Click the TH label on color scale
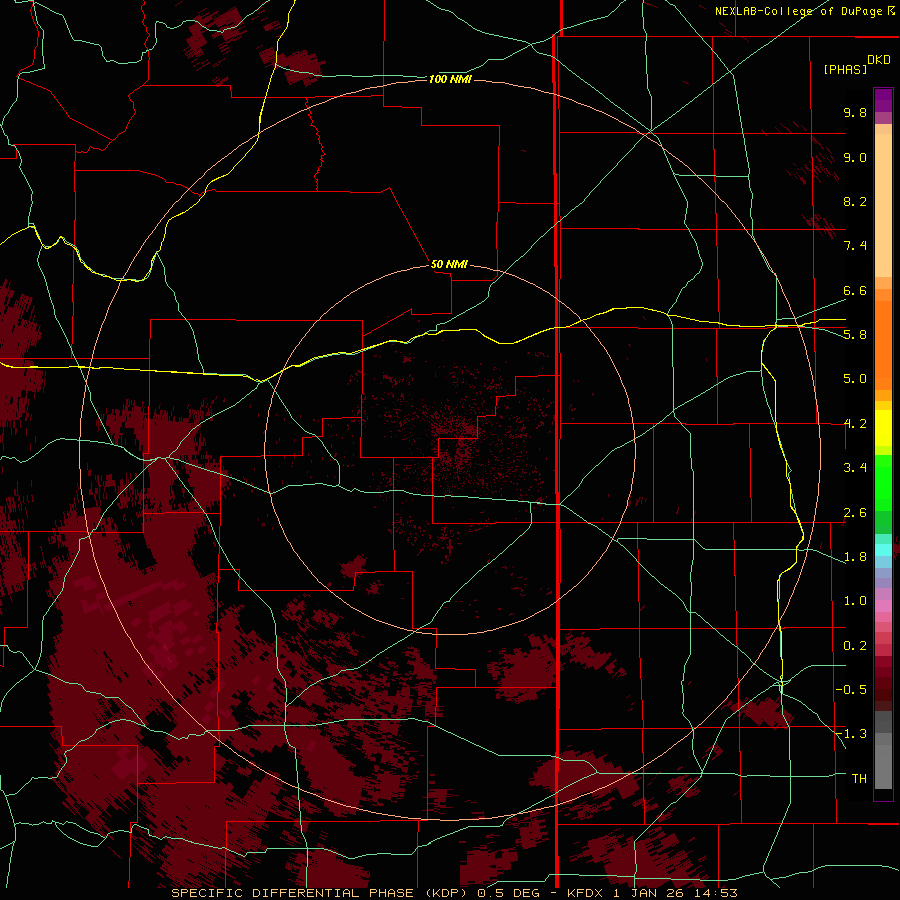 (x=859, y=779)
